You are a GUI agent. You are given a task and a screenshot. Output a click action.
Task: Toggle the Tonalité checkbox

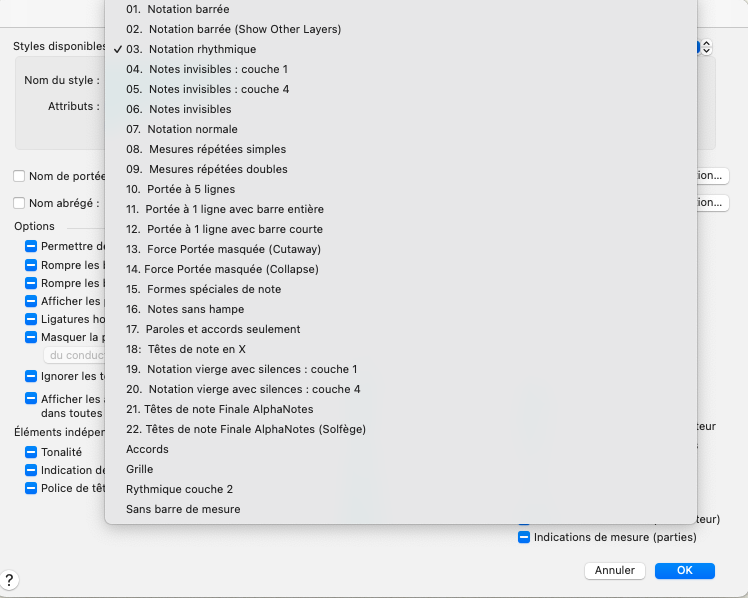pos(31,452)
